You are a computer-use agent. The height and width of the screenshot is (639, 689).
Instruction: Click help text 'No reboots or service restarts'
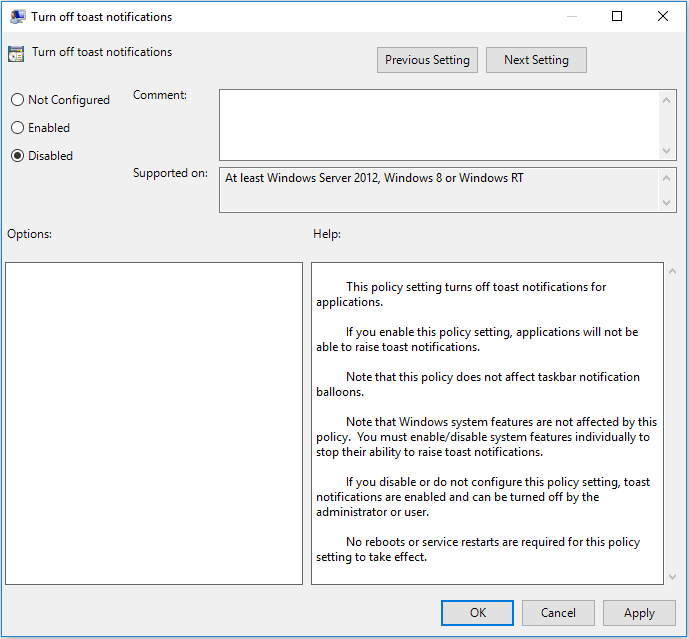[x=423, y=542]
